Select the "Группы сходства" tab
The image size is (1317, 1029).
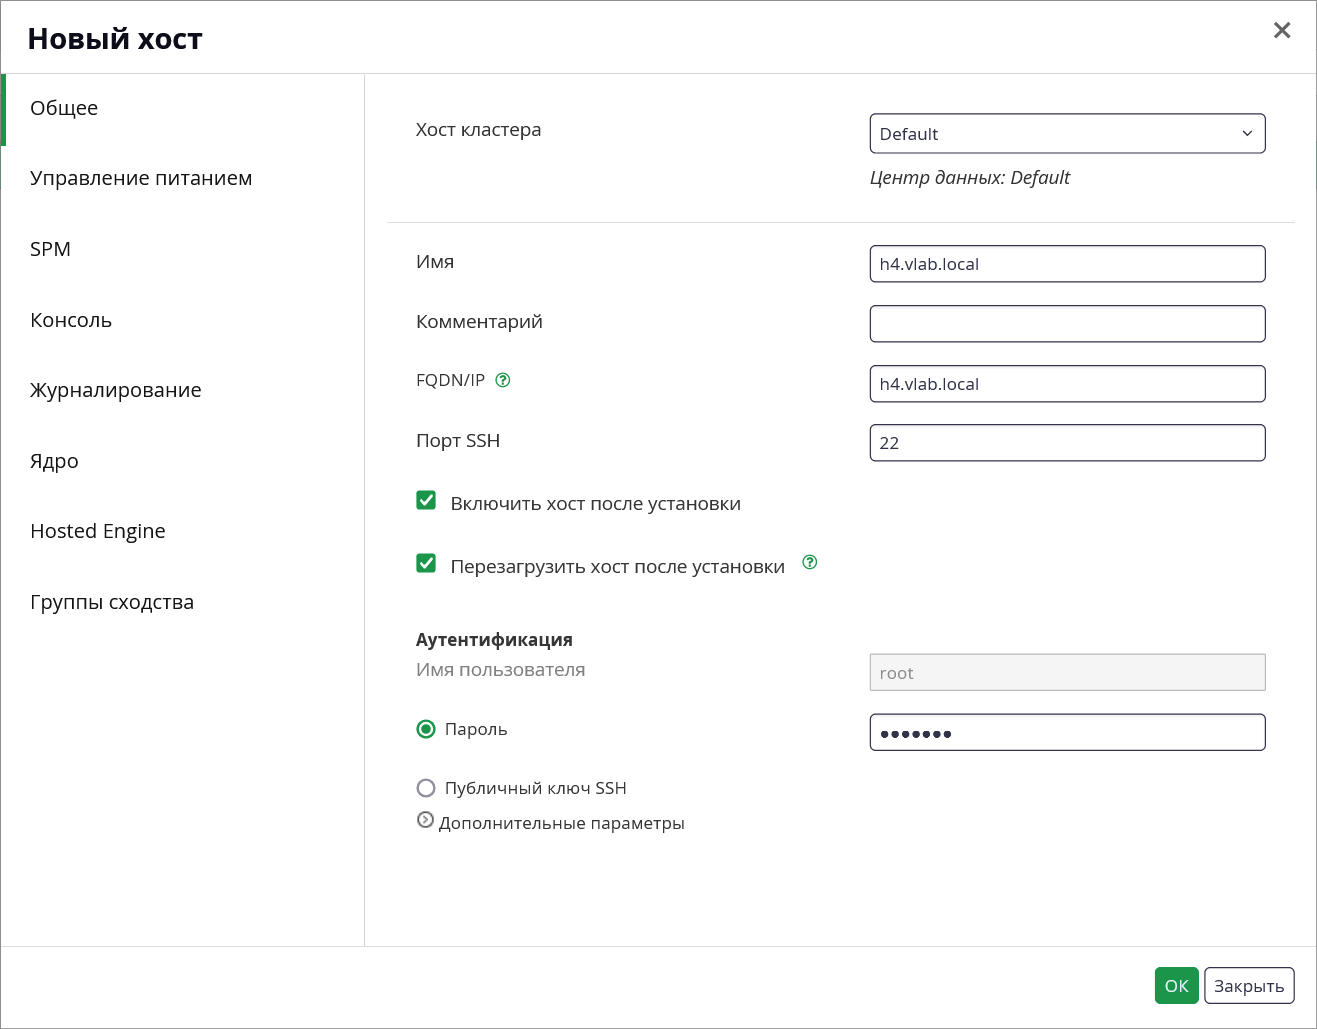point(112,602)
